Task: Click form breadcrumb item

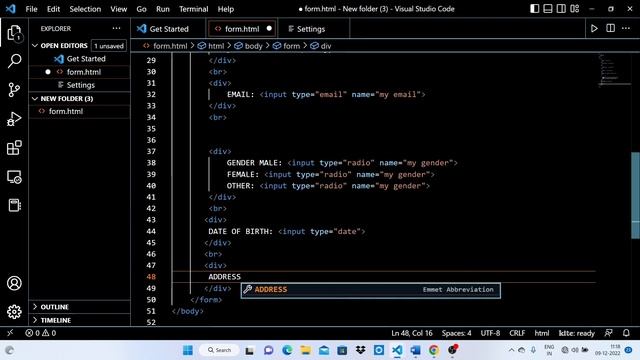Action: coord(286,46)
